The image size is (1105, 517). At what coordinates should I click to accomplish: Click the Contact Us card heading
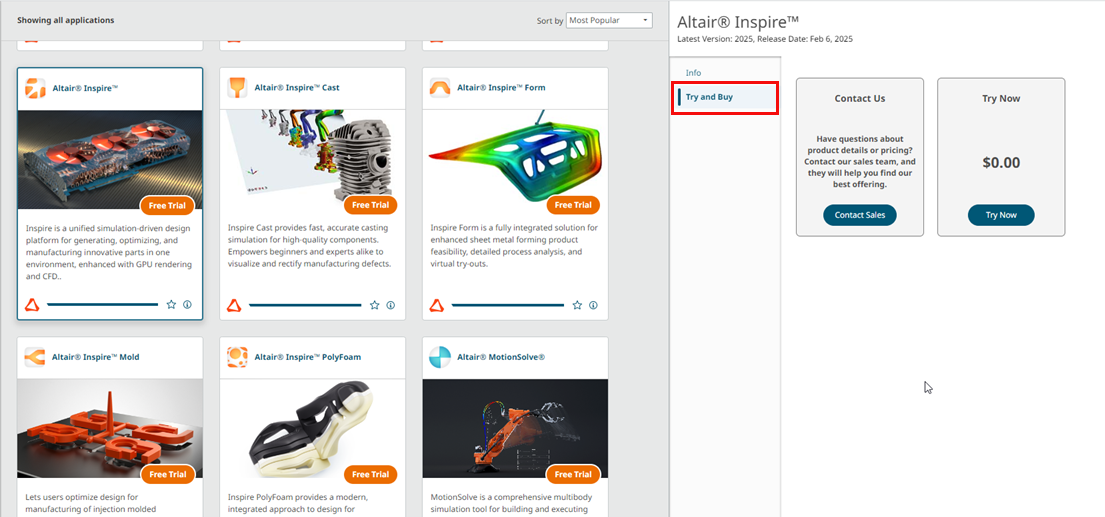pos(860,99)
